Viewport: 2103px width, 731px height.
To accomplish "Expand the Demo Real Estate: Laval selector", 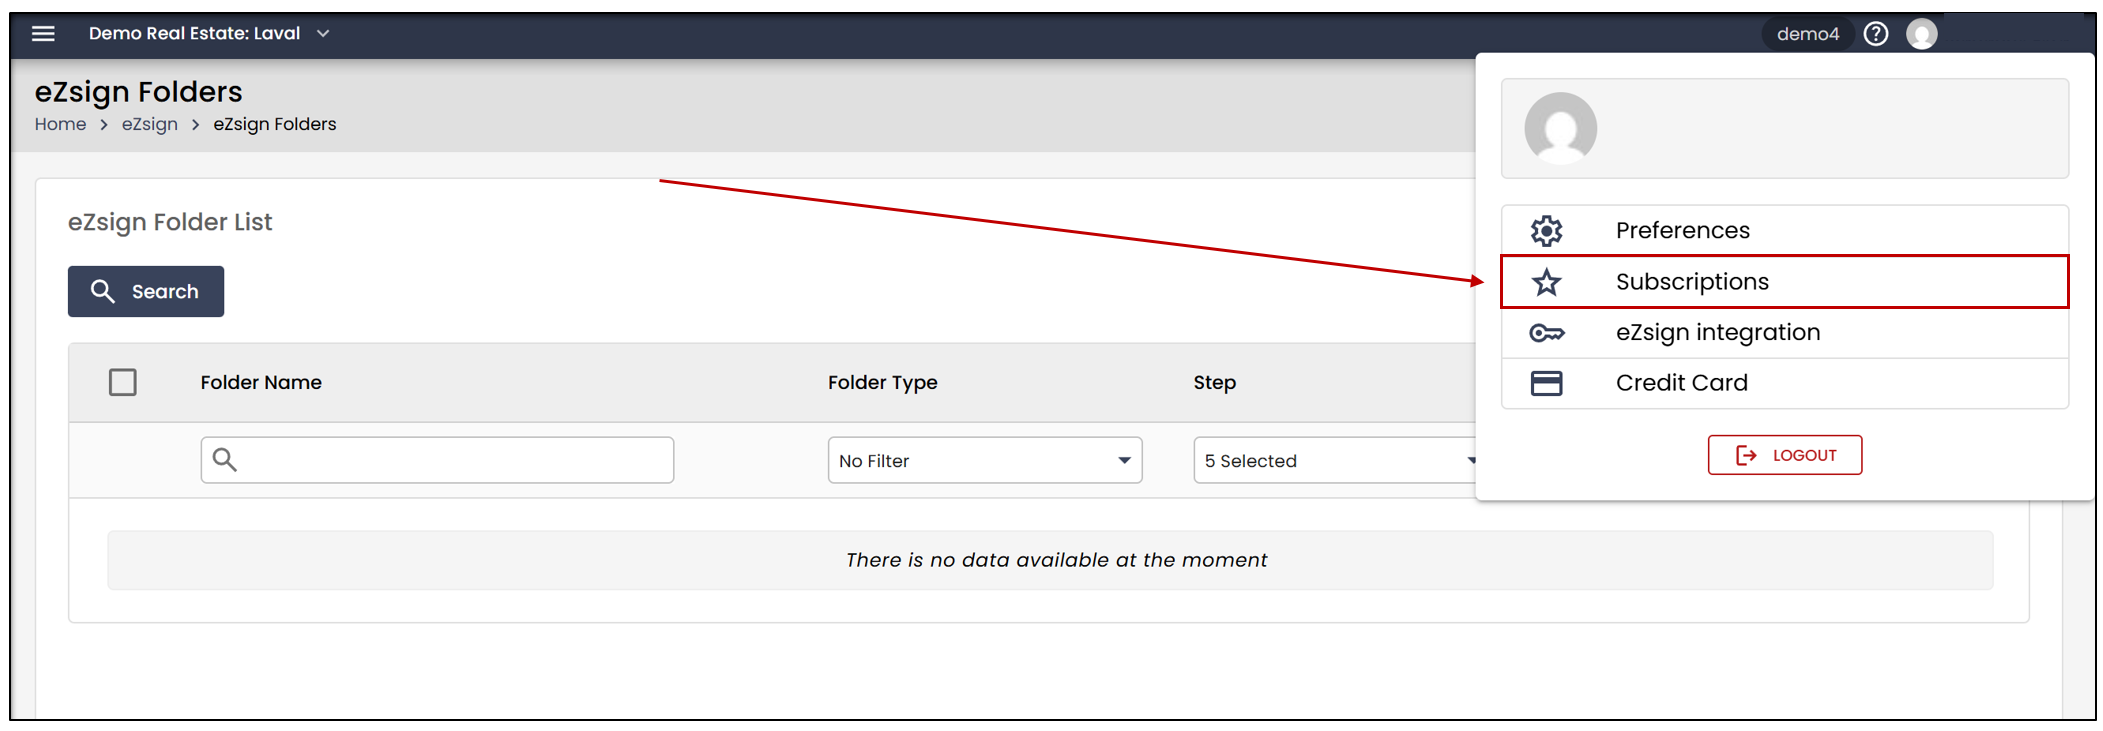I will pyautogui.click(x=209, y=34).
